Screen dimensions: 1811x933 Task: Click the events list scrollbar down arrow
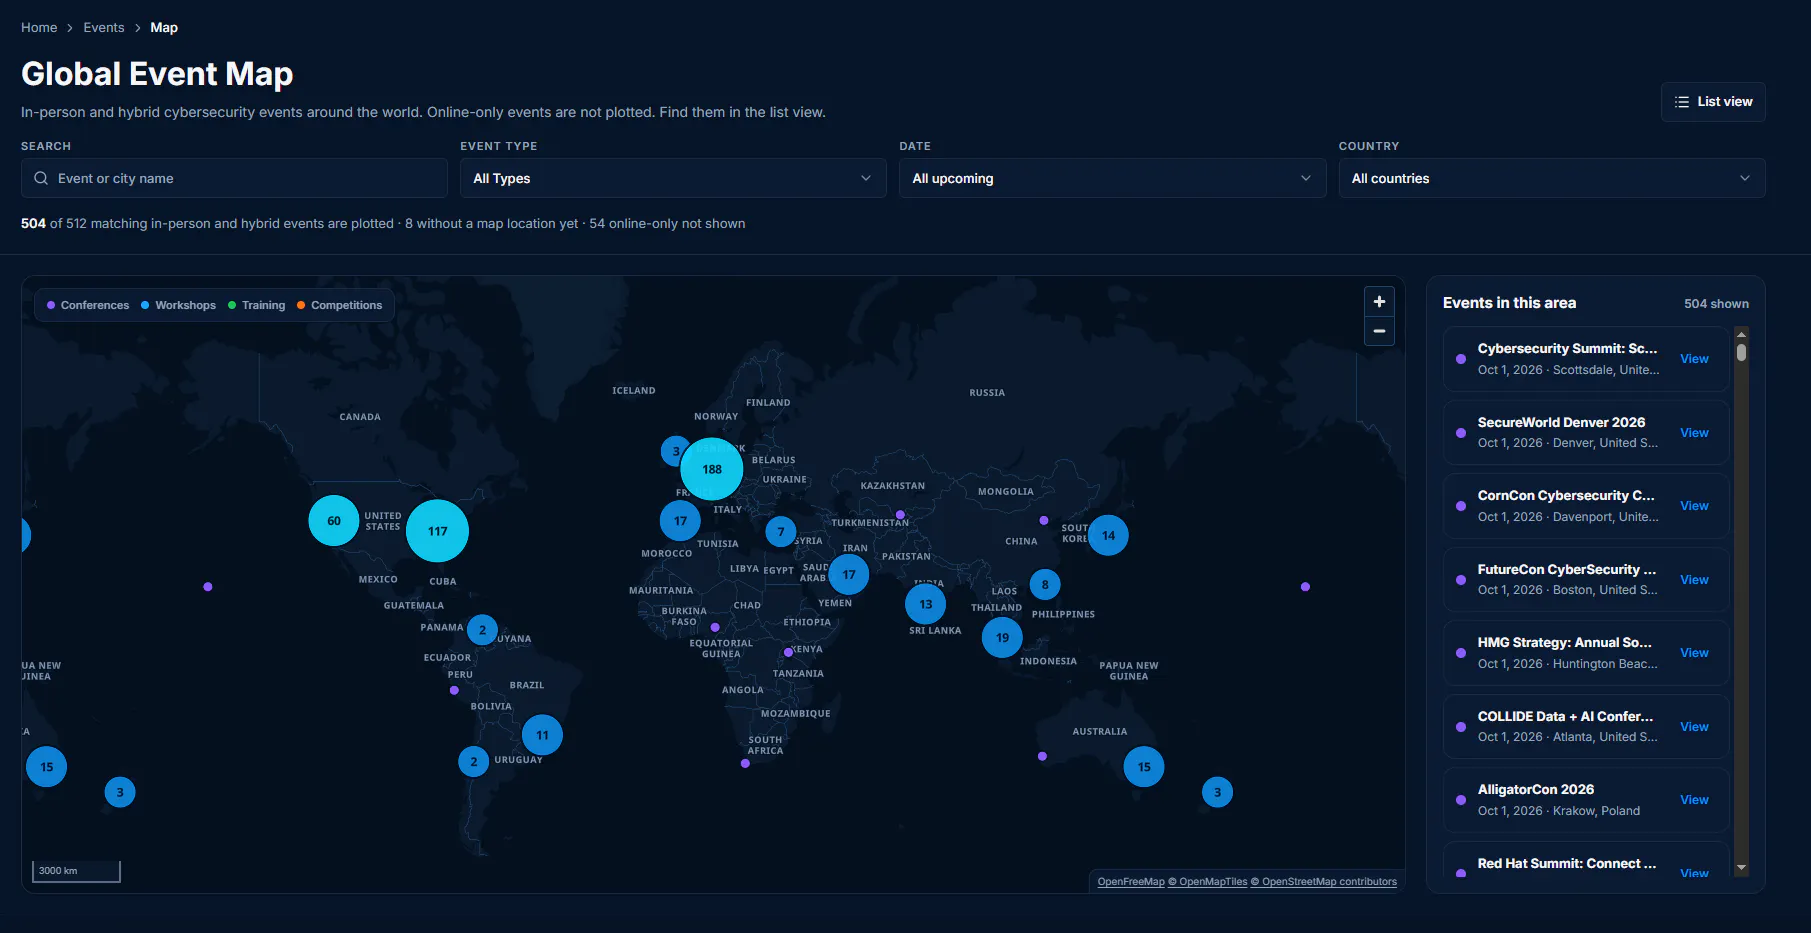coord(1741,868)
